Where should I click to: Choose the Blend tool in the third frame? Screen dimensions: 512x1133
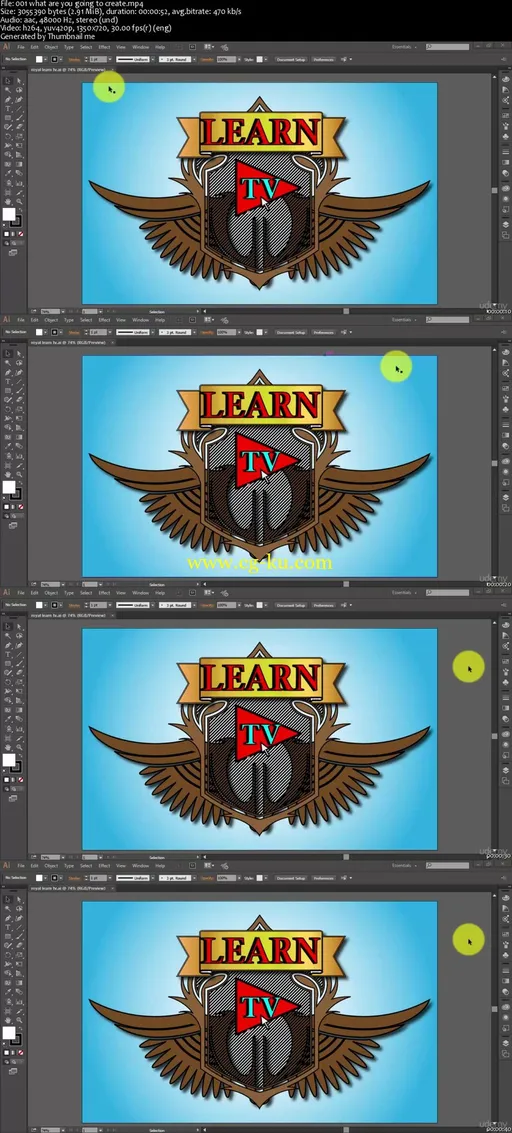tap(19, 719)
